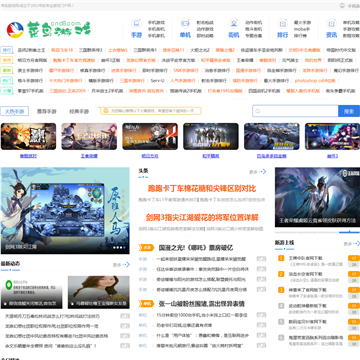Image resolution: width=360 pixels, height=360 pixels.
Task: Click the 和平精英 caption under its thumbnail
Action: pyautogui.click(x=211, y=156)
